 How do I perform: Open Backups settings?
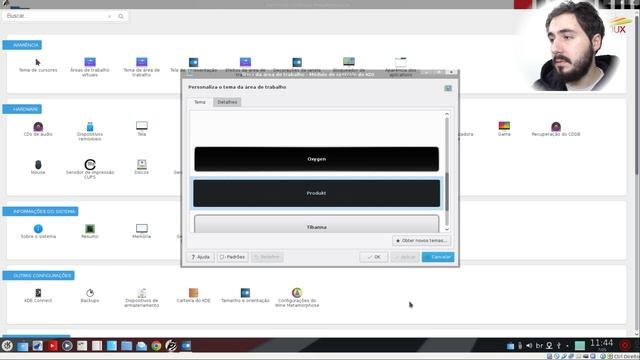90,295
